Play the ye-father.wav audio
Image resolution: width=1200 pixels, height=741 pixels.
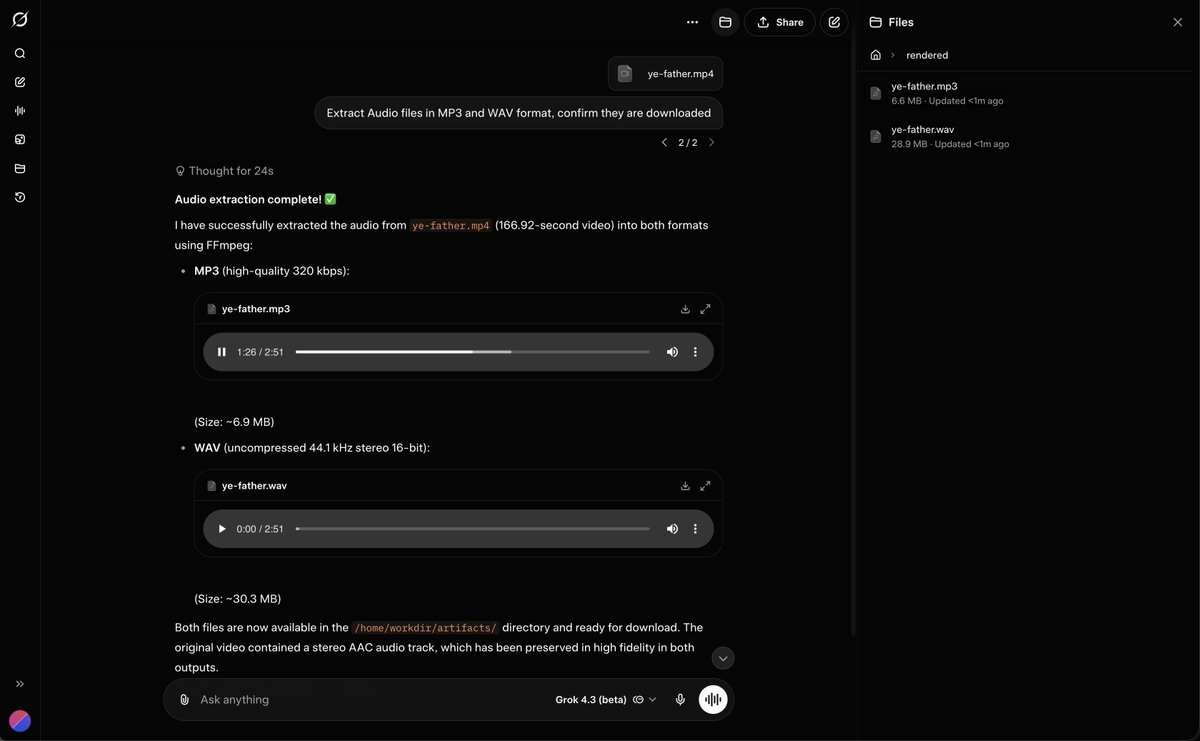click(x=222, y=529)
